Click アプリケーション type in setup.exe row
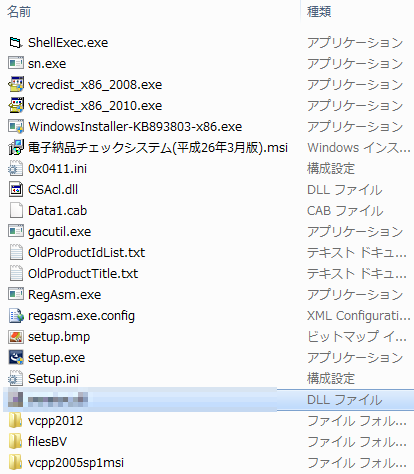414x474 pixels. [x=355, y=358]
